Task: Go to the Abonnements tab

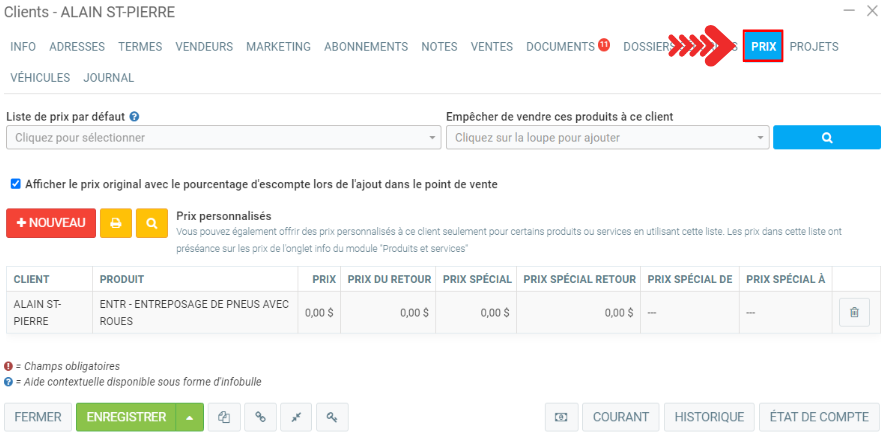Action: tap(366, 47)
